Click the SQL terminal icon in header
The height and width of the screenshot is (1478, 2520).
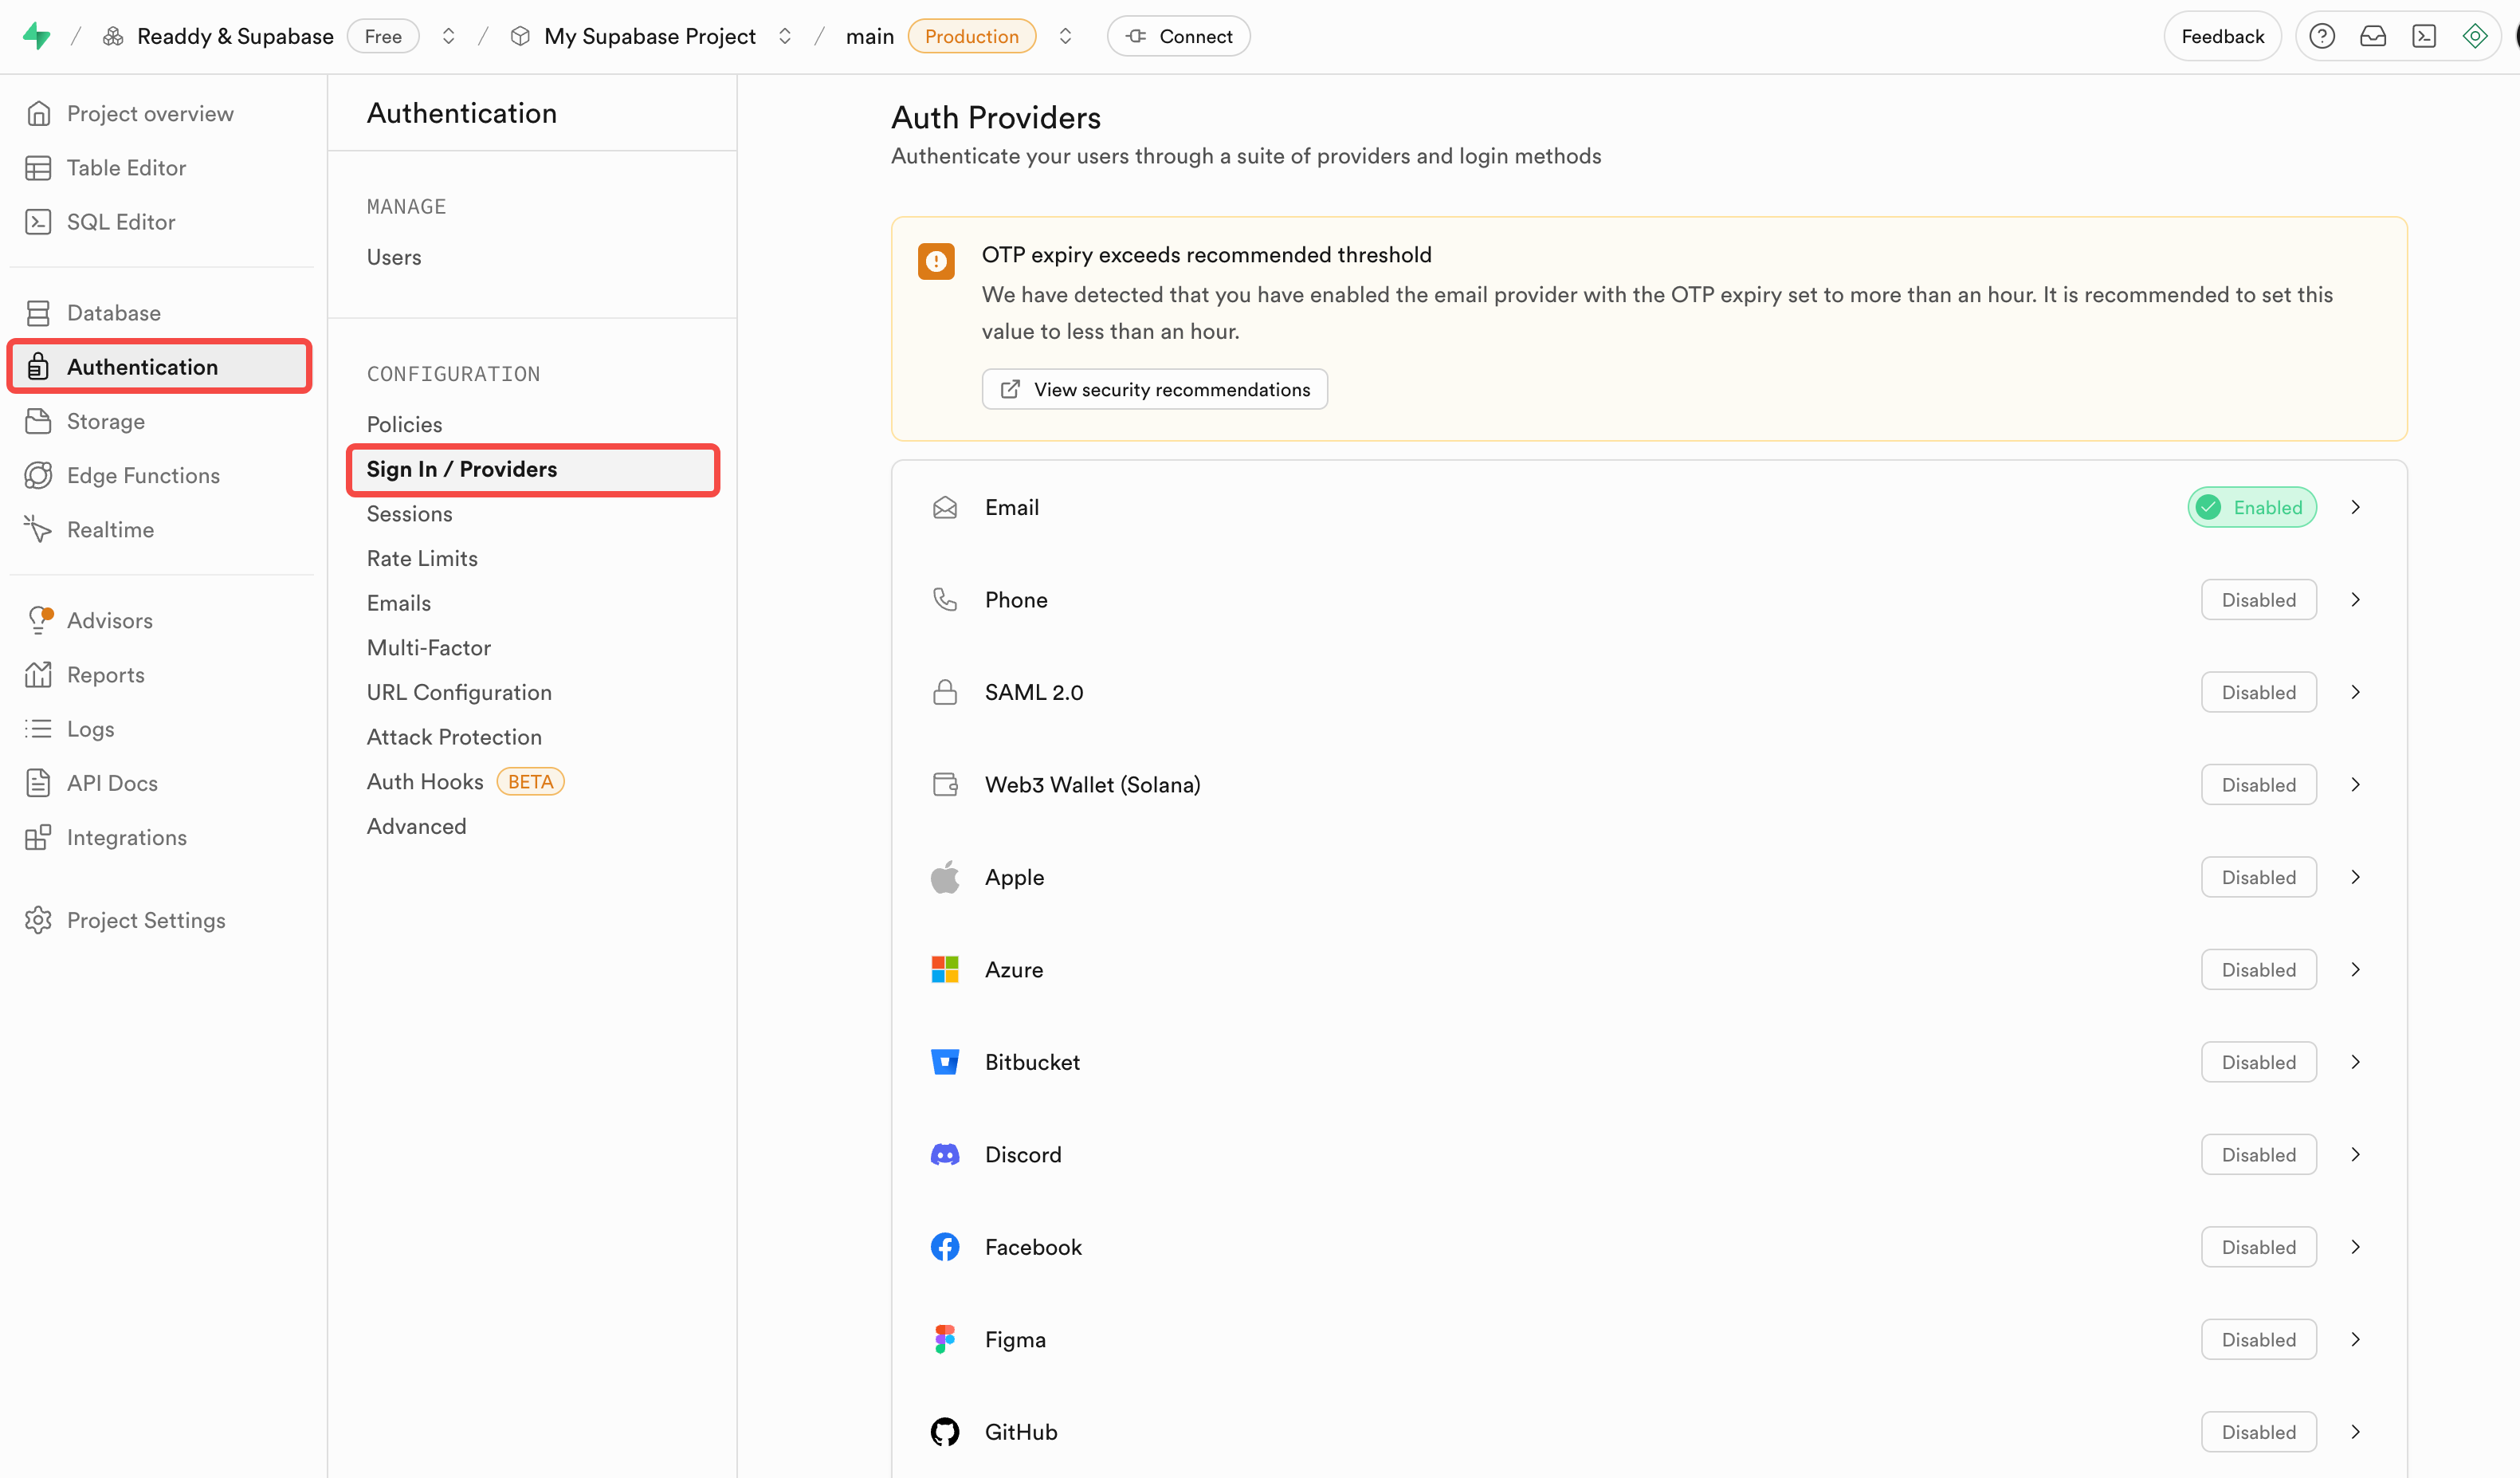tap(2423, 36)
